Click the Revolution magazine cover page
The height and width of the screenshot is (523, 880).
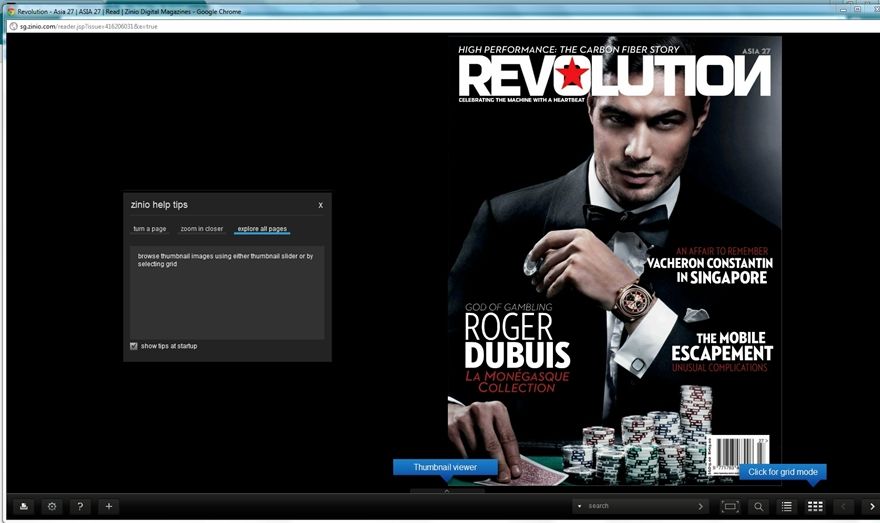[x=615, y=260]
